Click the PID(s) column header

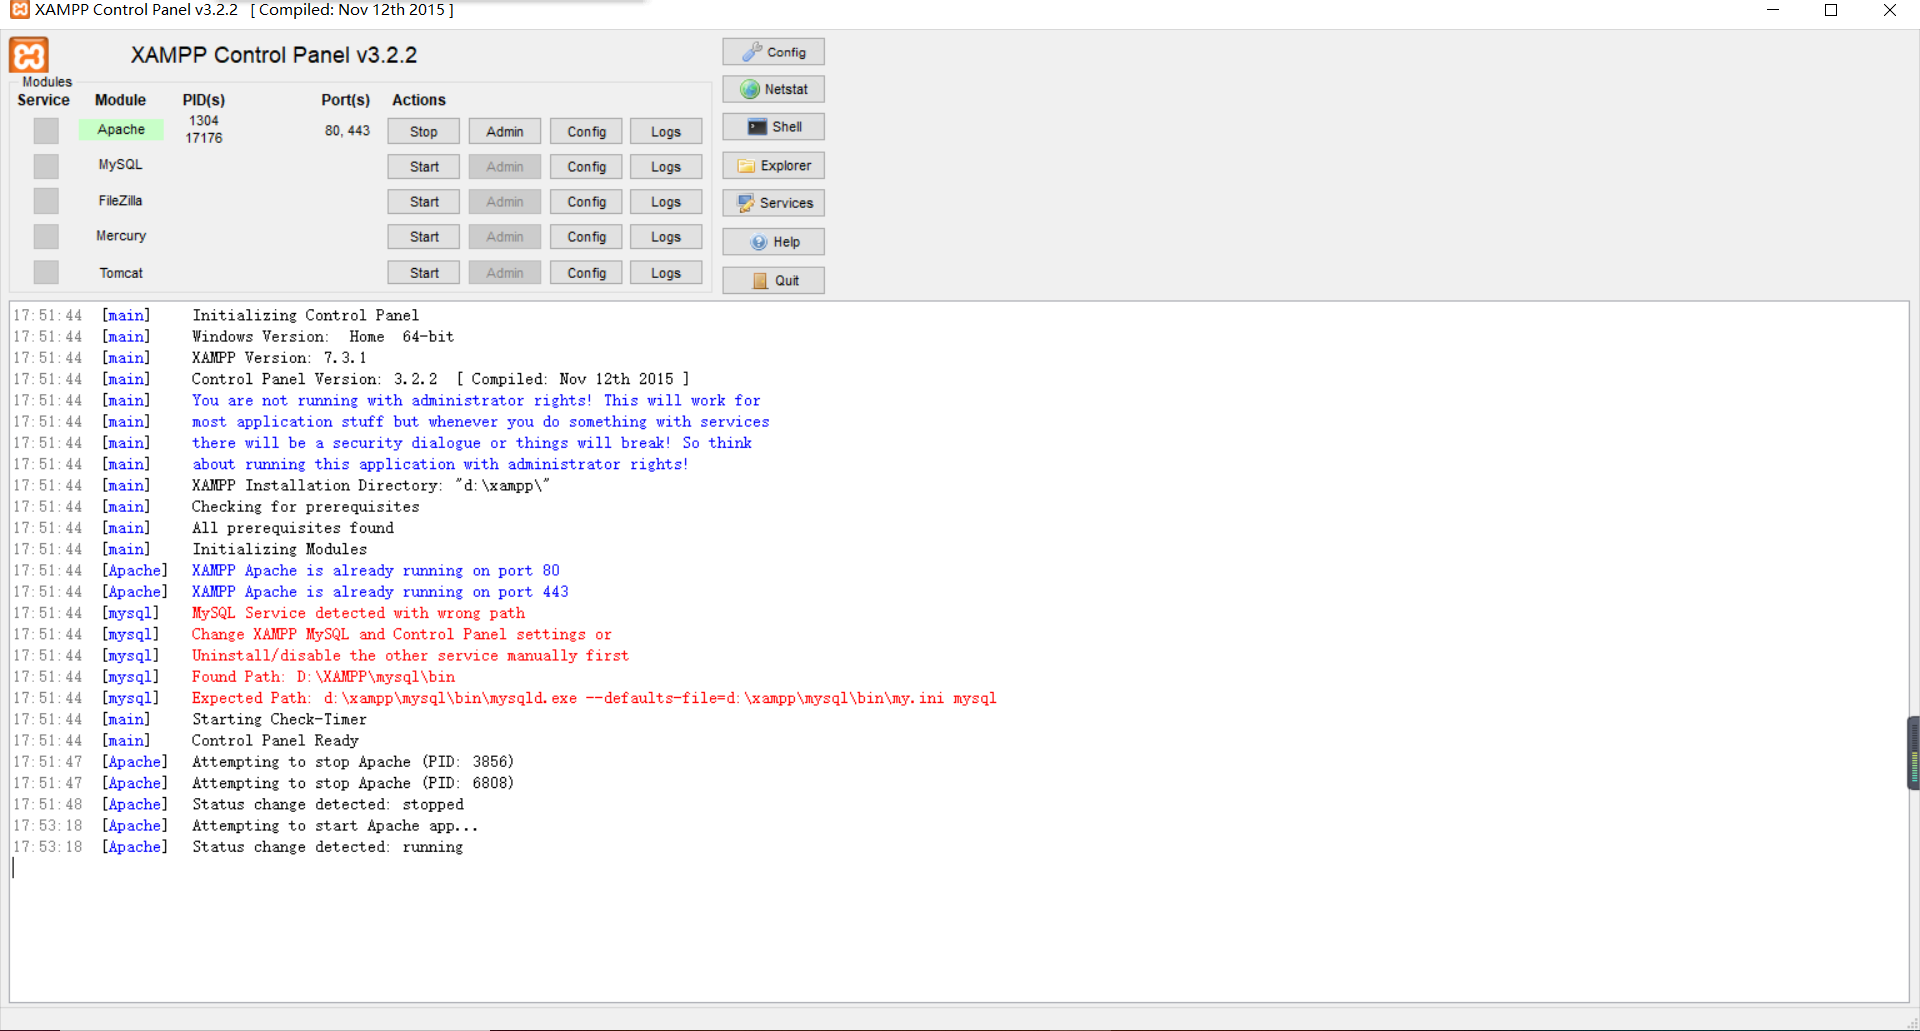[x=204, y=100]
